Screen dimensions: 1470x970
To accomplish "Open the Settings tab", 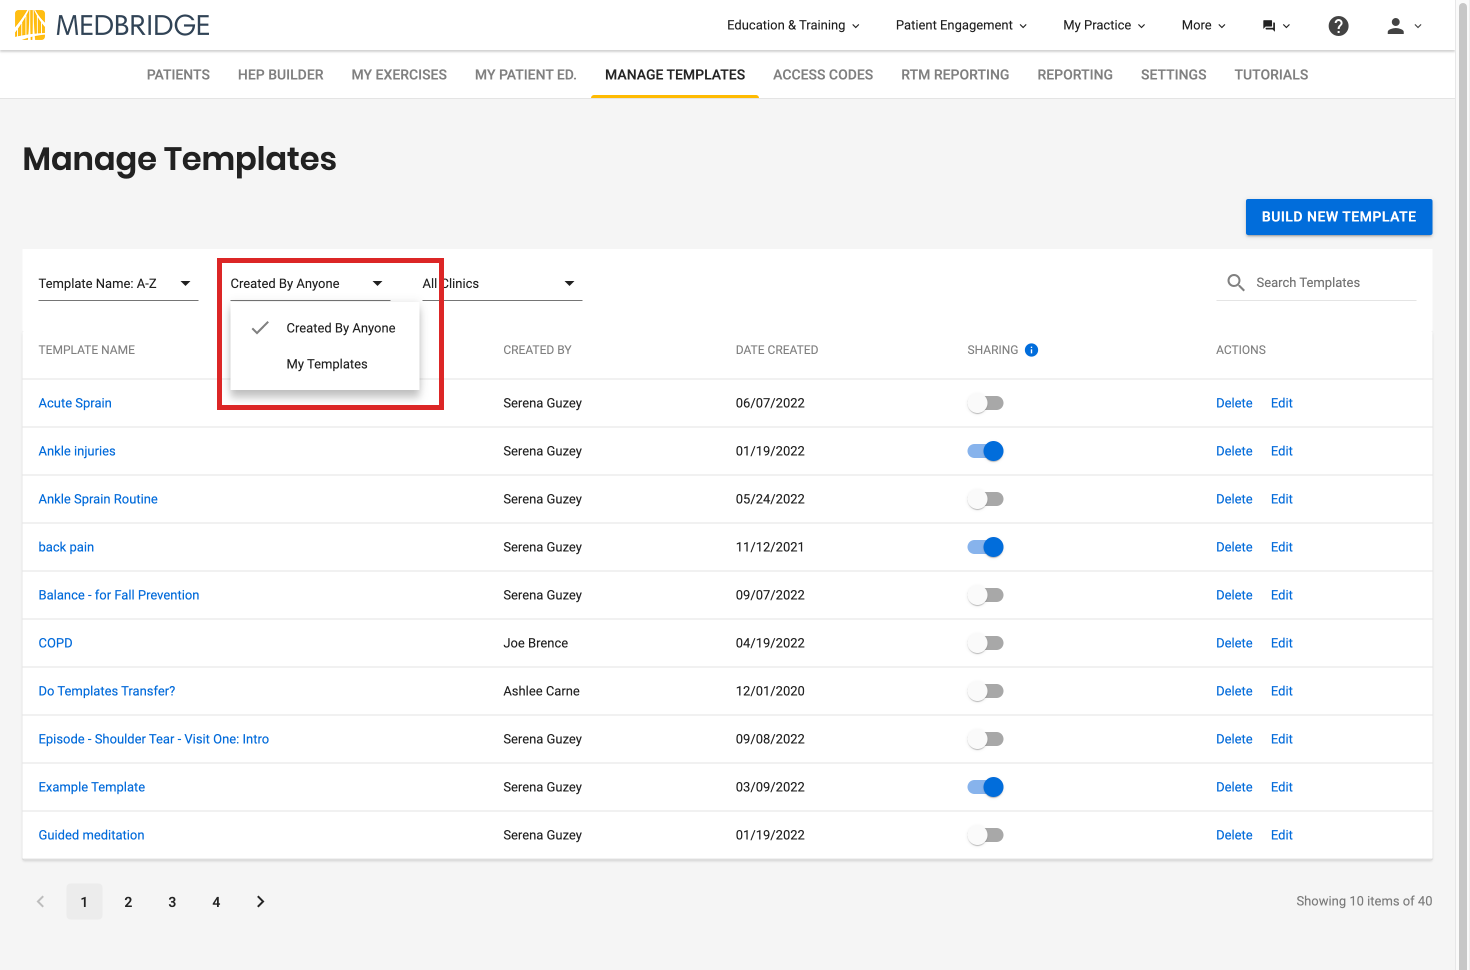I will (x=1174, y=75).
